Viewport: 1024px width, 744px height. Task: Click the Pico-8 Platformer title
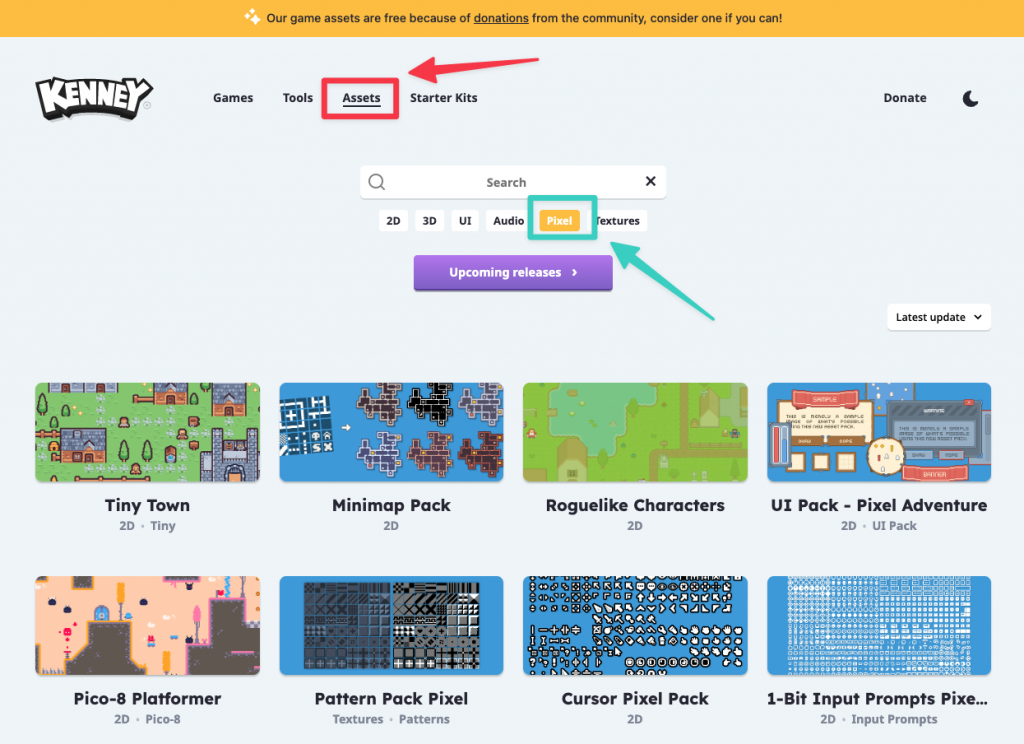148,698
